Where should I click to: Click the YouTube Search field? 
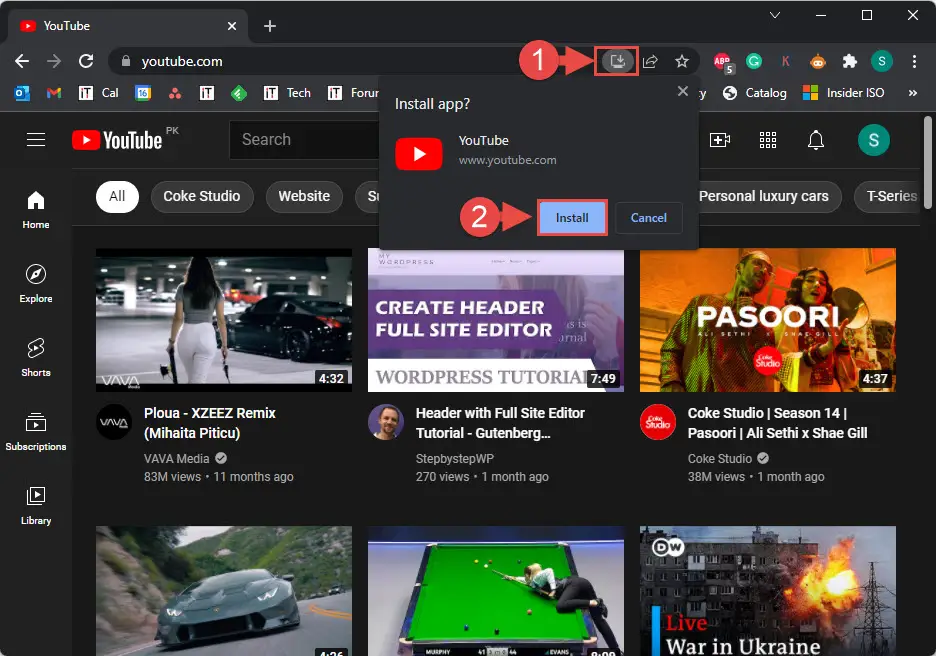[x=304, y=140]
